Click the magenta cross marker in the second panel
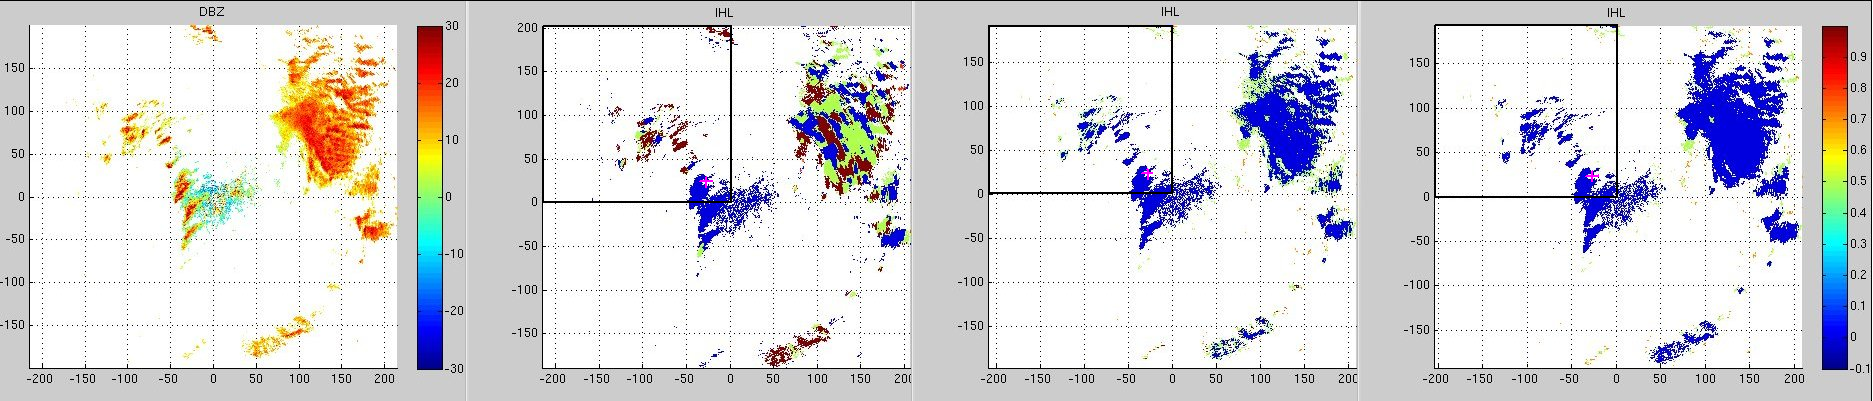This screenshot has height=401, width=1873. (704, 181)
